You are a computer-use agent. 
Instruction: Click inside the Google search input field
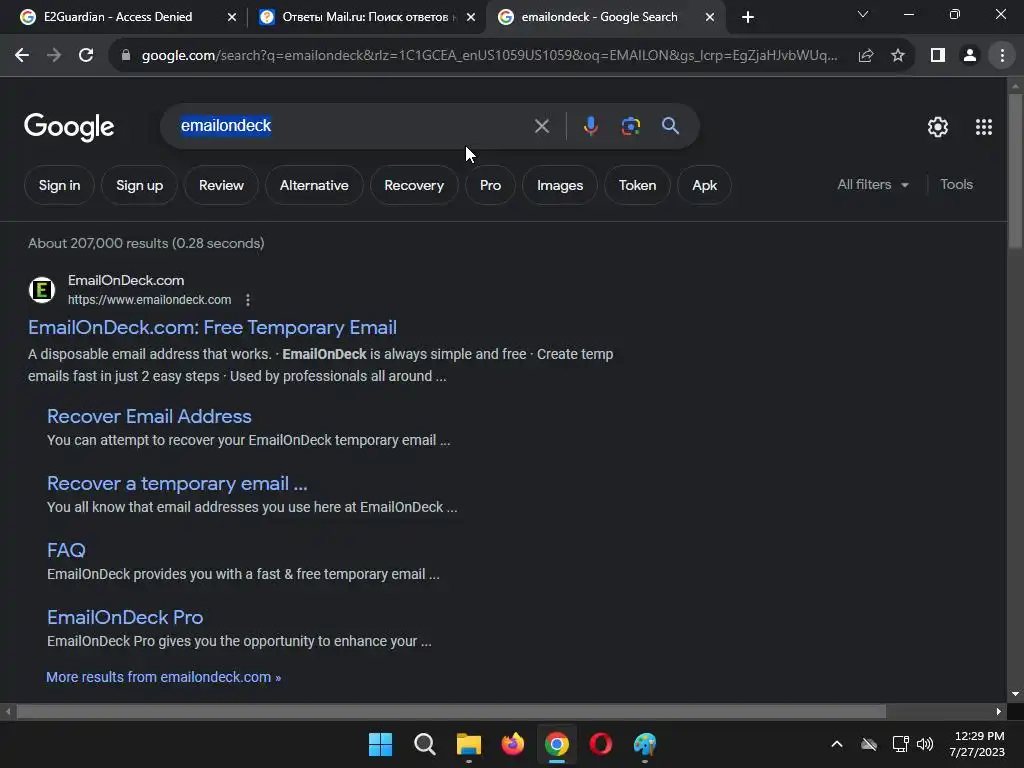pyautogui.click(x=353, y=126)
